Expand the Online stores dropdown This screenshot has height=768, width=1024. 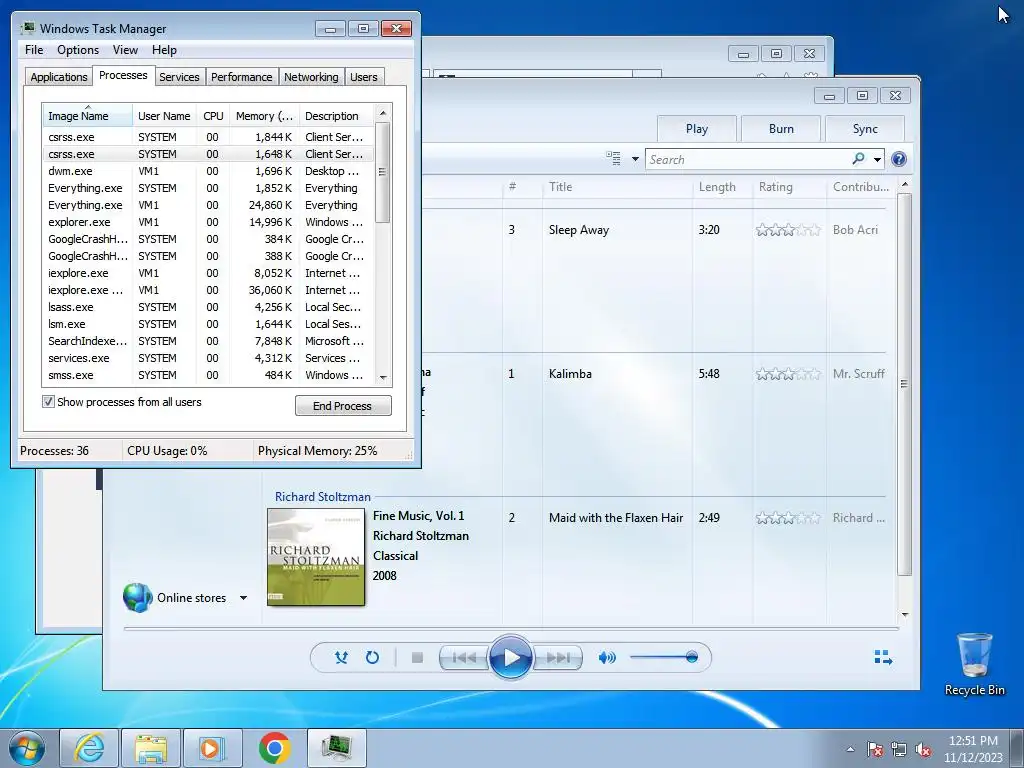pyautogui.click(x=243, y=598)
